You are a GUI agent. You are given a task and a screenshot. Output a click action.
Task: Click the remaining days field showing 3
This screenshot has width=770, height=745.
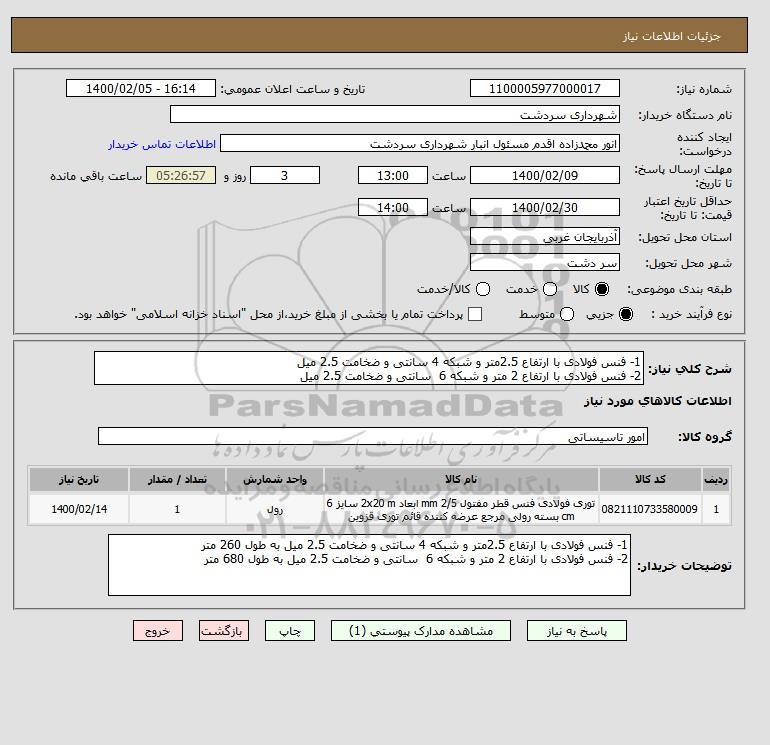[285, 175]
